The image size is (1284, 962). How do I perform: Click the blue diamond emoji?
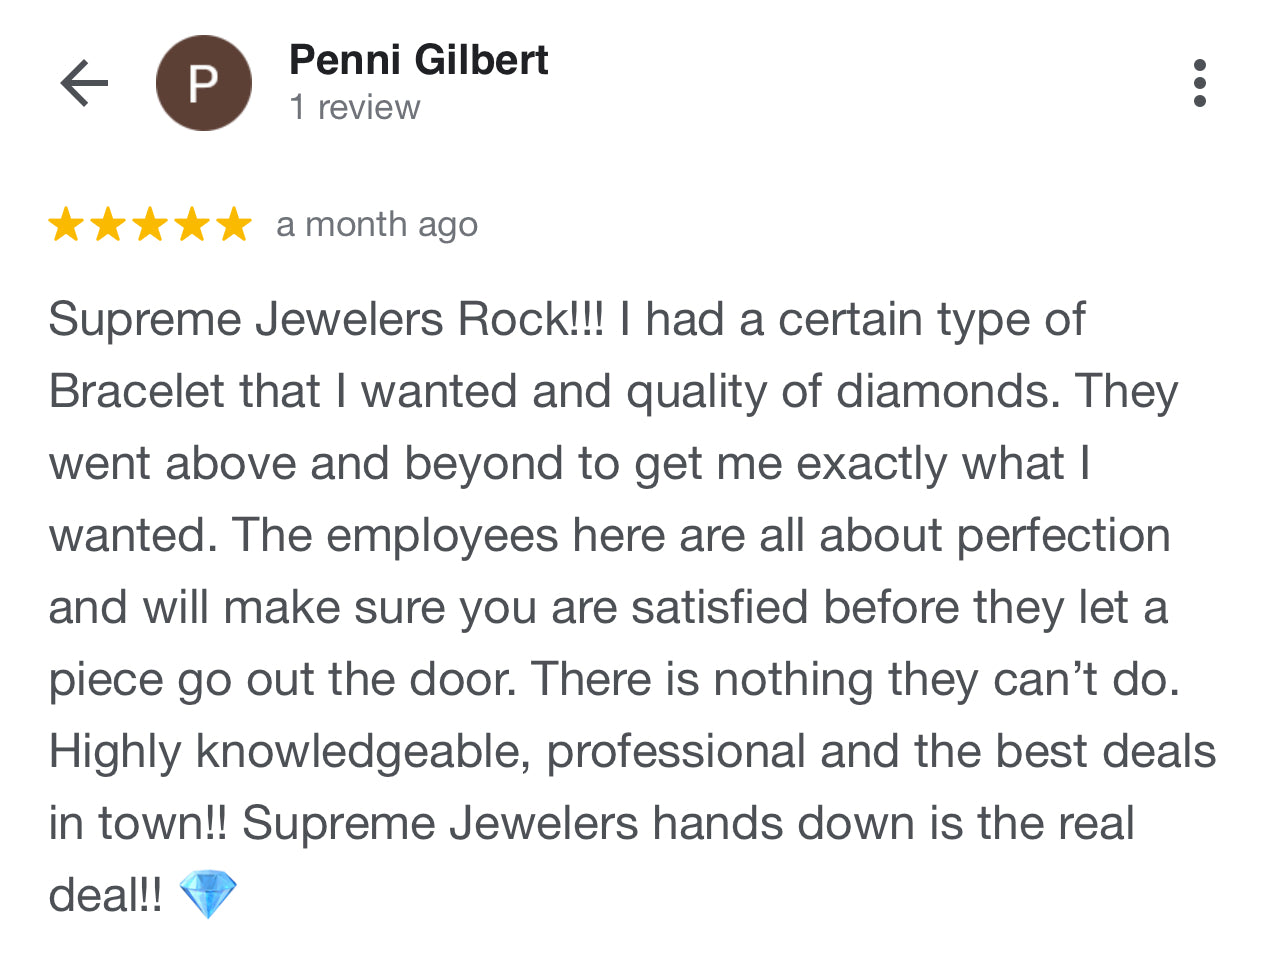tap(208, 894)
